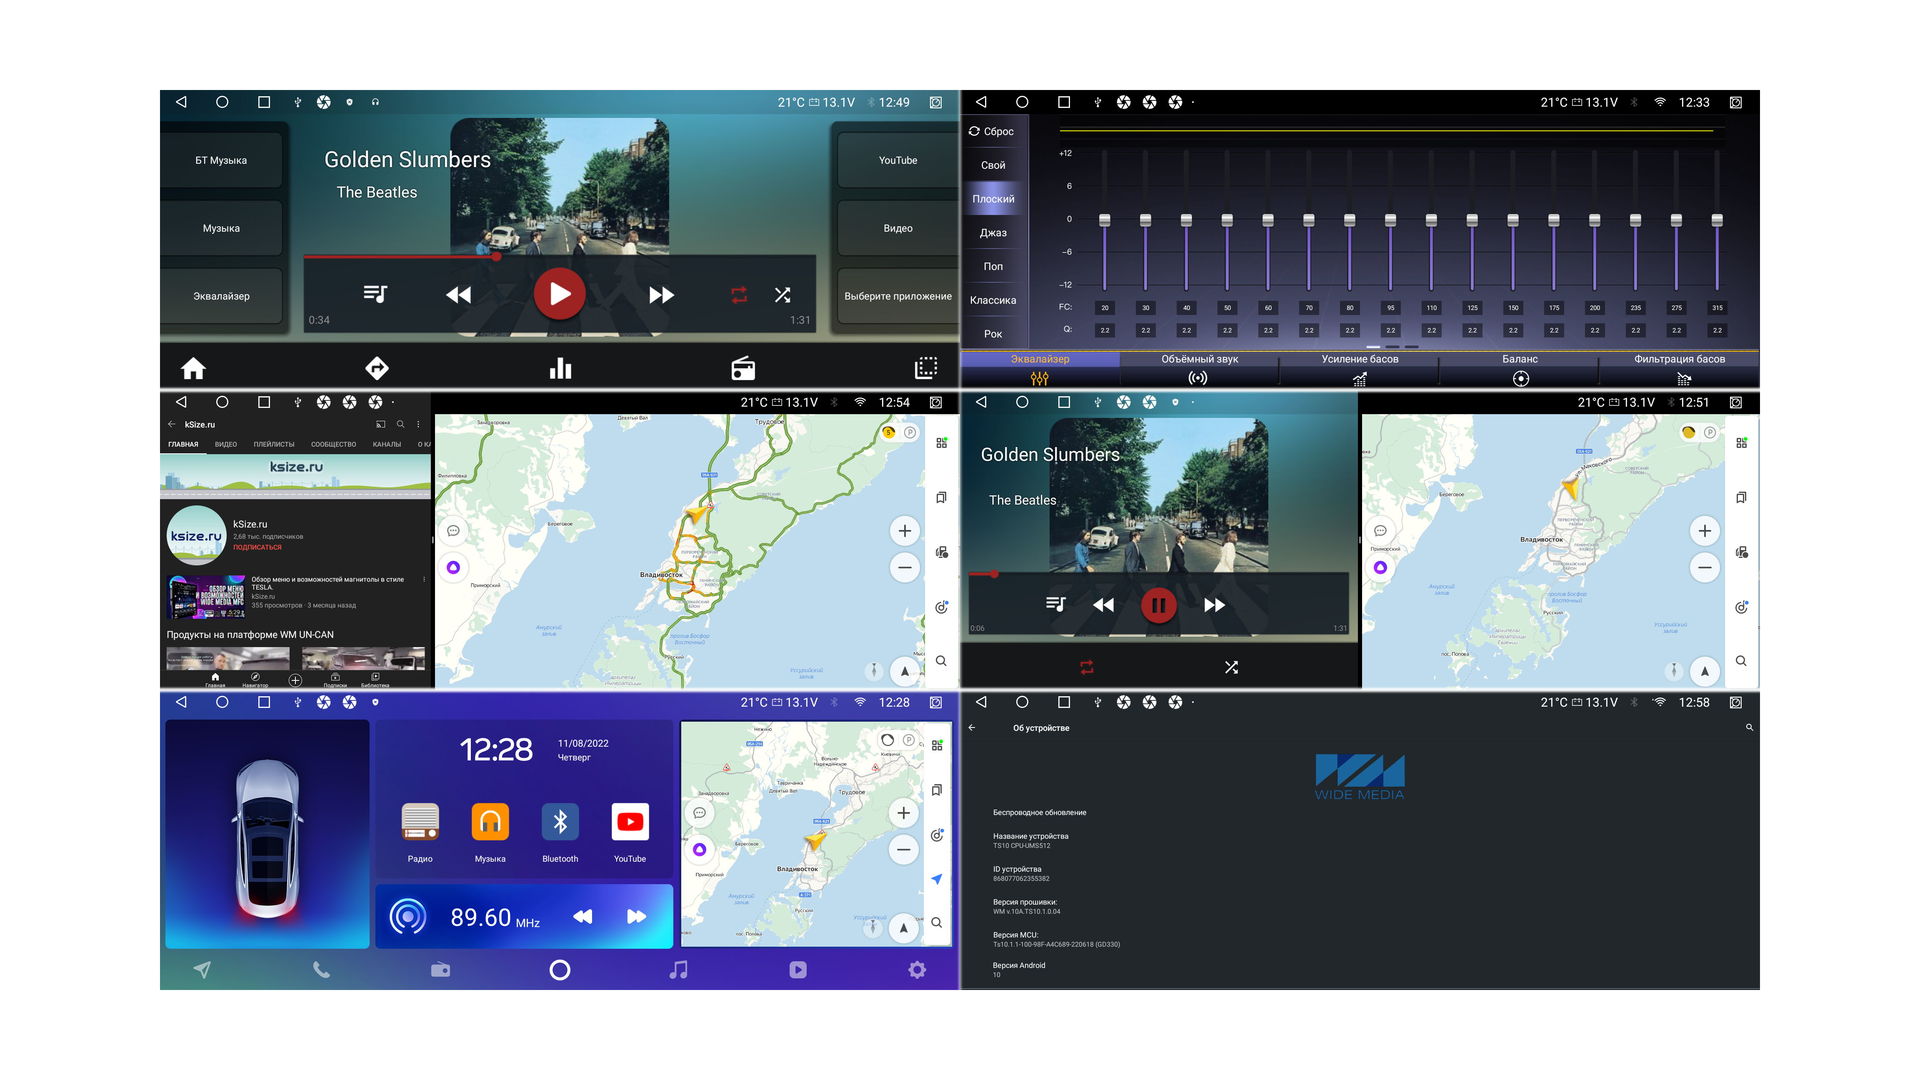Open the navigation direction sign icon
Viewport: 1920px width, 1080px height.
pos(377,368)
